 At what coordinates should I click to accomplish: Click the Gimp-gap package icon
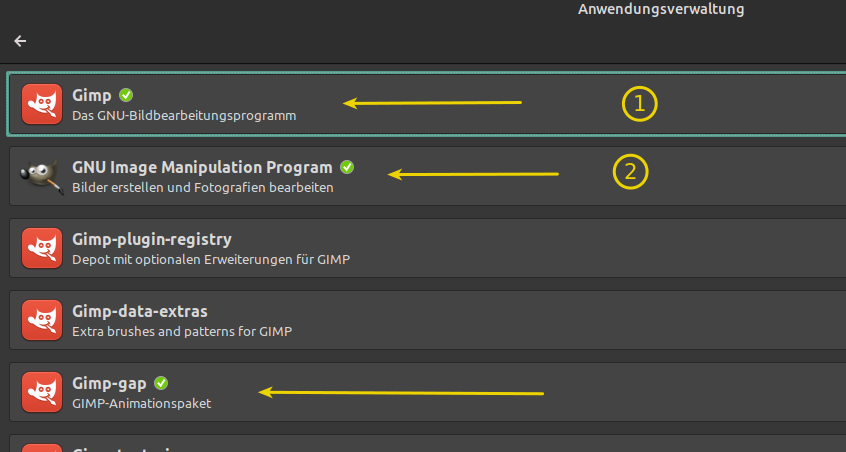42,393
